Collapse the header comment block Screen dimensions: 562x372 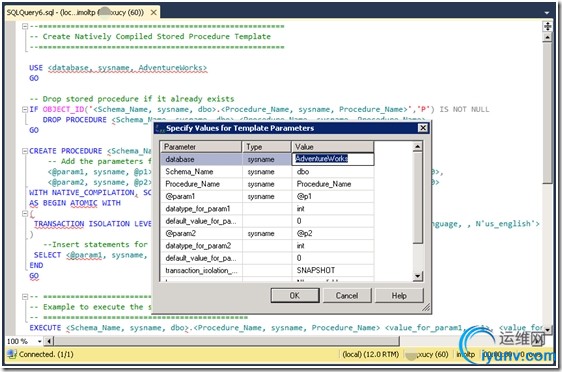pyautogui.click(x=25, y=26)
